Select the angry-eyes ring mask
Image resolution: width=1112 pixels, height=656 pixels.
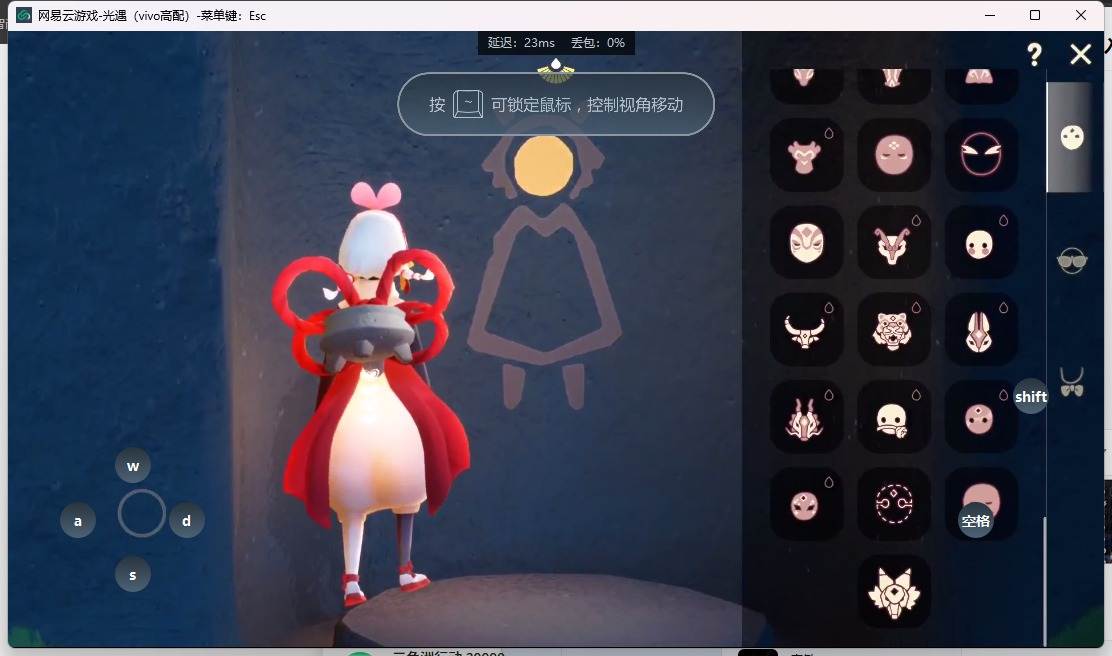(x=981, y=155)
